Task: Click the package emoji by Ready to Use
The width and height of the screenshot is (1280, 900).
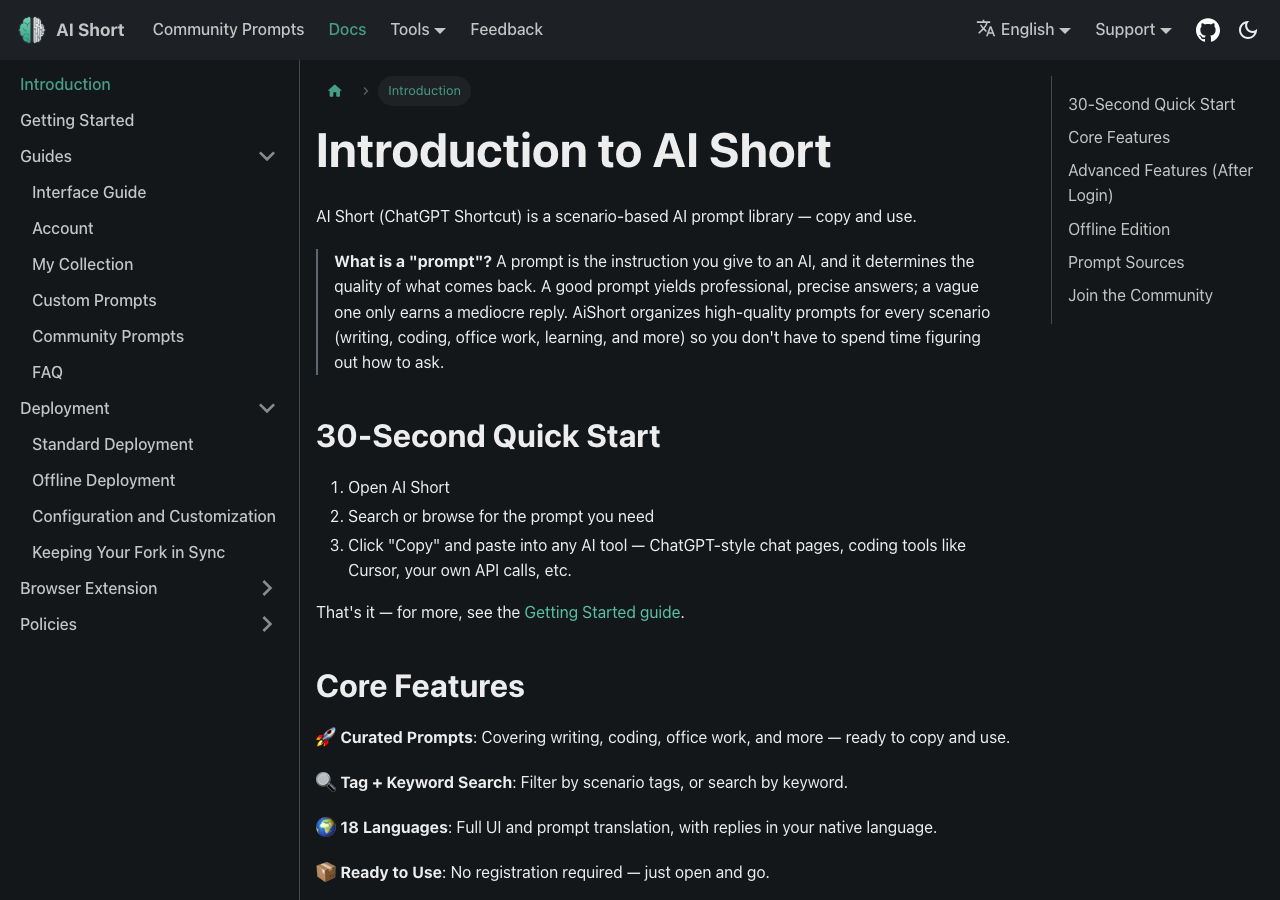Action: pos(326,872)
